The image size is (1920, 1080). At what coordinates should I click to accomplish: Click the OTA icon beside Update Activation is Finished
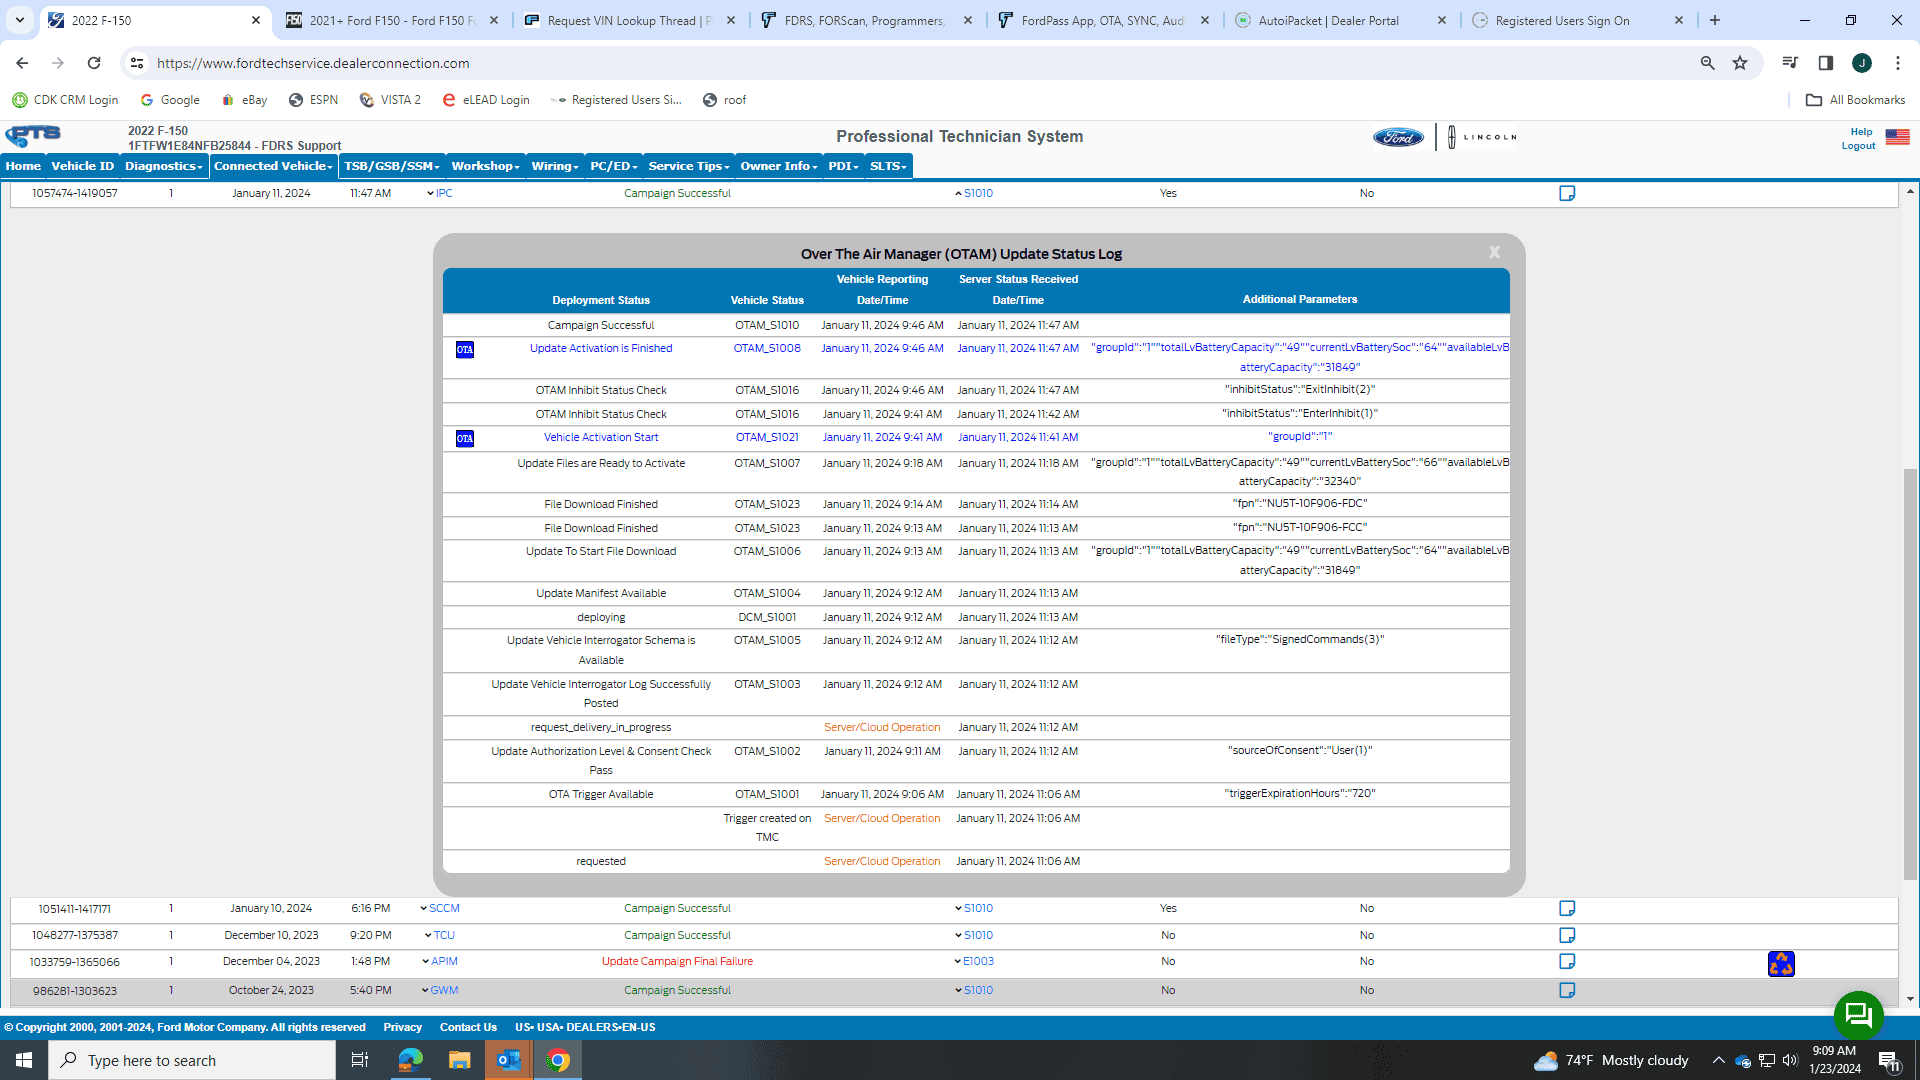pyautogui.click(x=465, y=350)
